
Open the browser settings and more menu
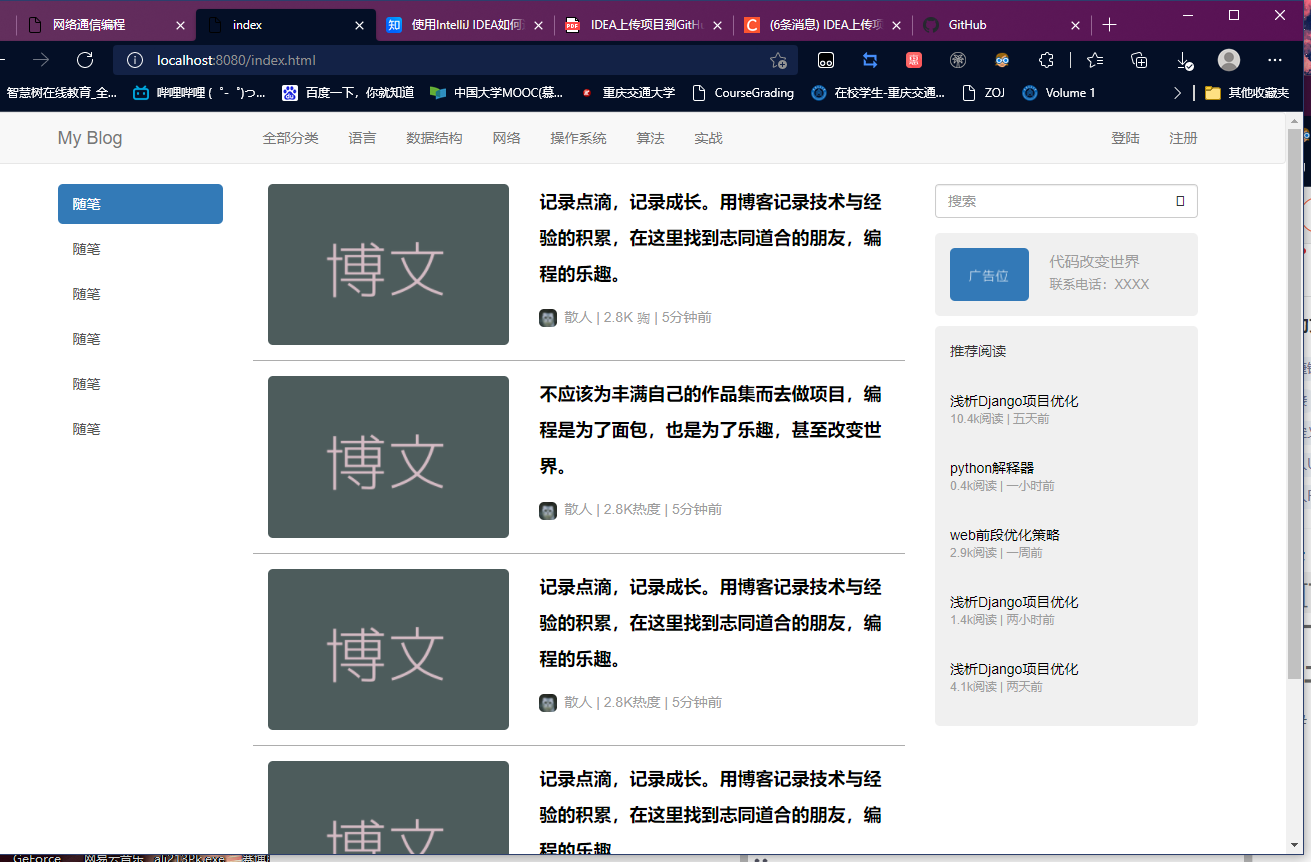1274,60
